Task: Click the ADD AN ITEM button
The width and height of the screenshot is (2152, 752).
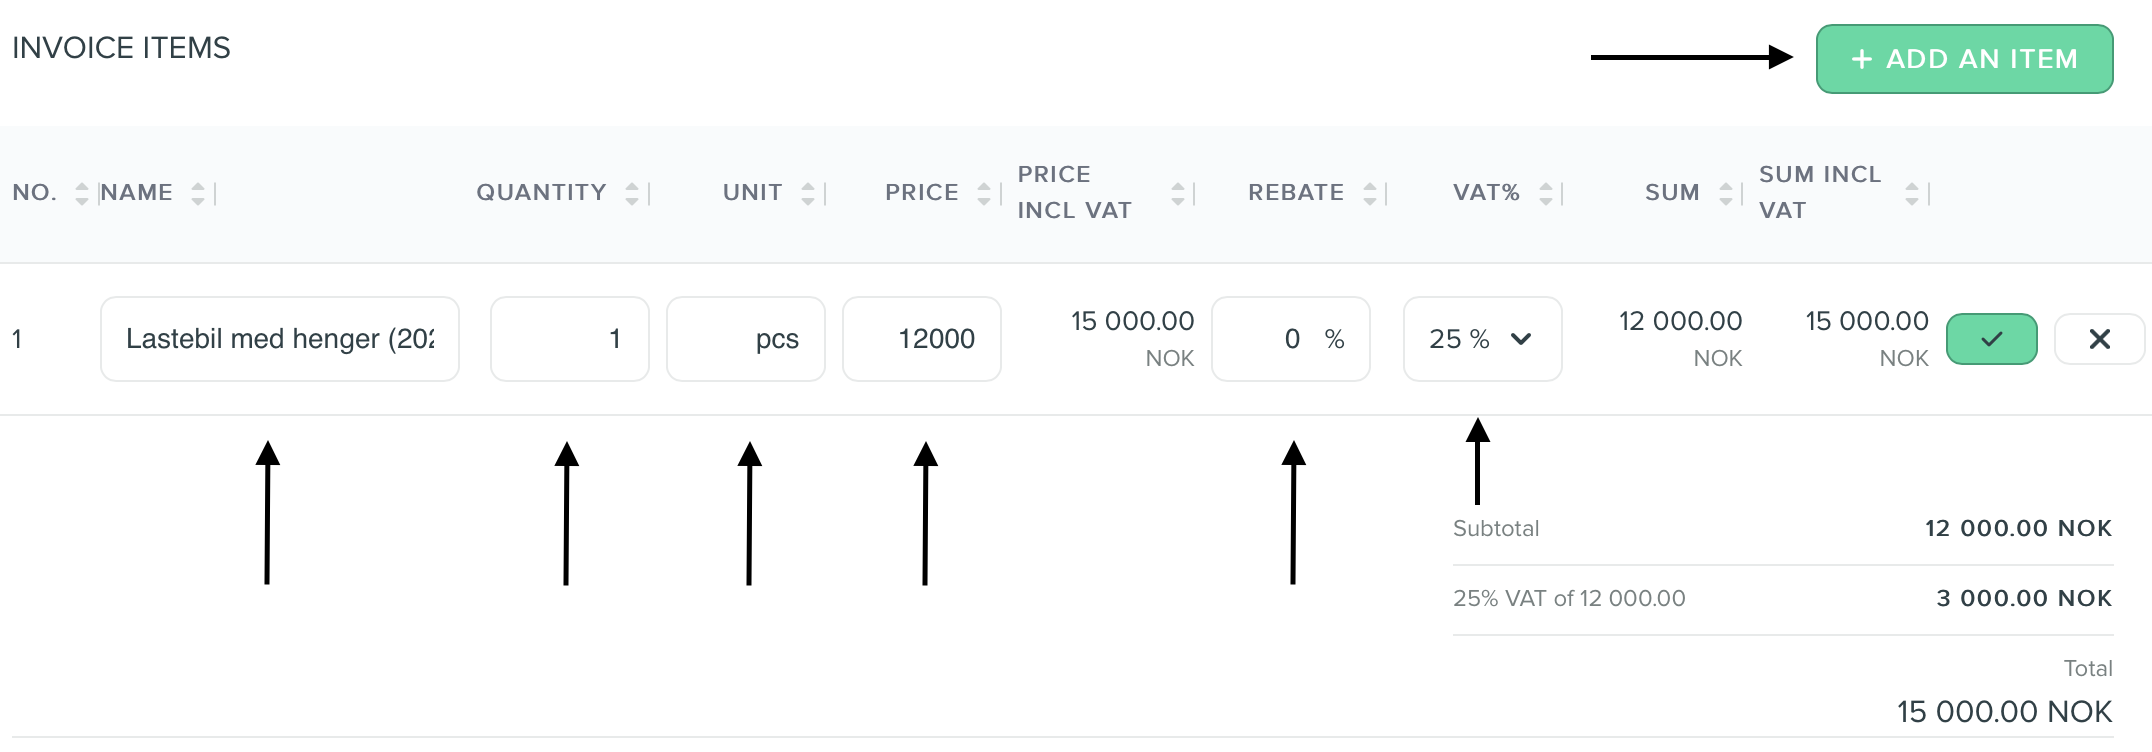Action: (1963, 59)
